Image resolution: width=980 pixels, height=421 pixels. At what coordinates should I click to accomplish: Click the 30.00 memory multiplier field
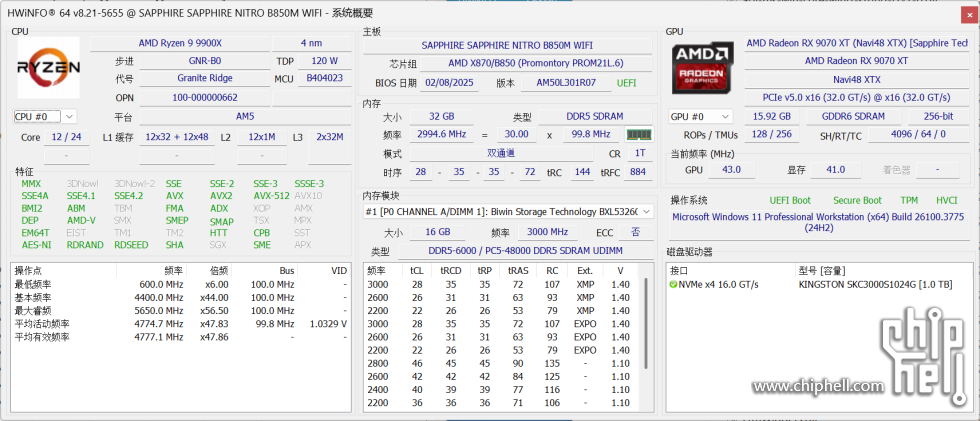point(516,134)
